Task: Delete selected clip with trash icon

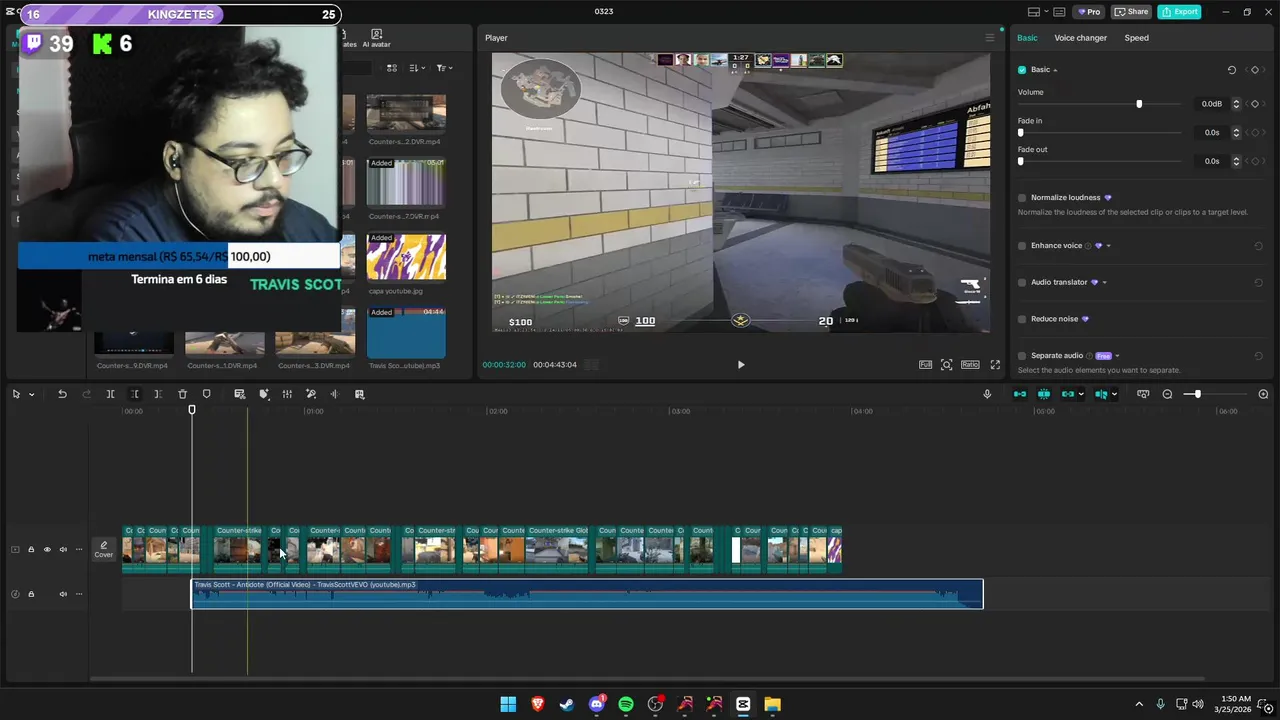Action: click(x=182, y=394)
